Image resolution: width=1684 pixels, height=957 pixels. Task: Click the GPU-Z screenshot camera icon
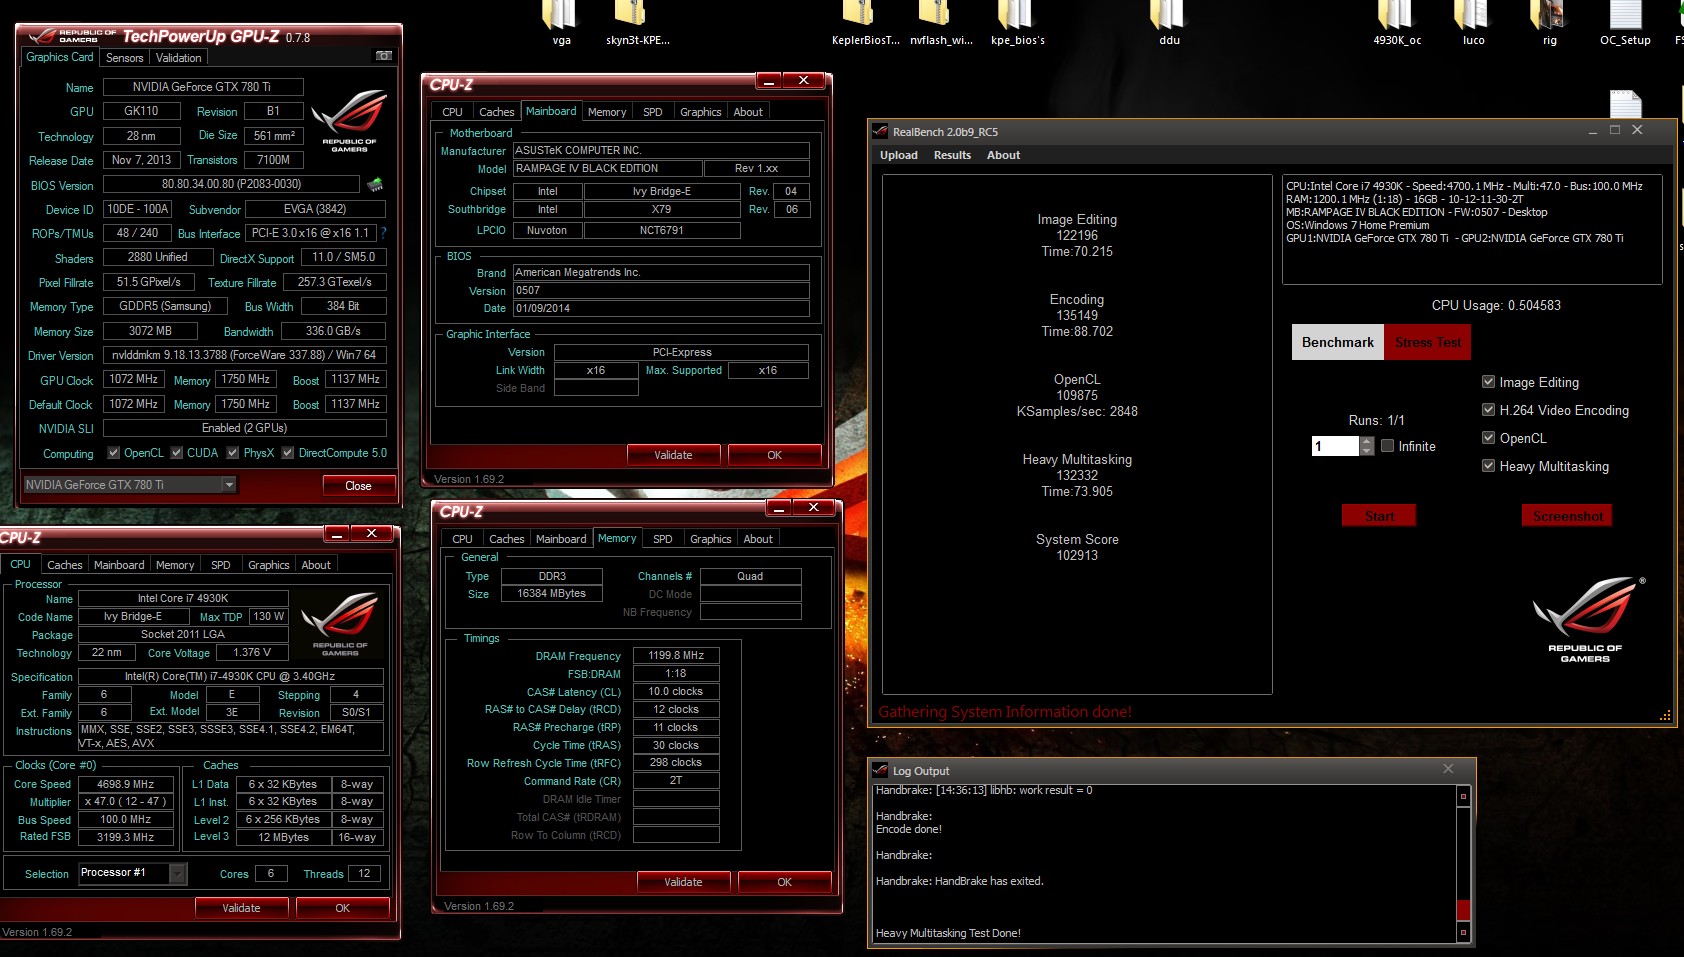pyautogui.click(x=383, y=56)
